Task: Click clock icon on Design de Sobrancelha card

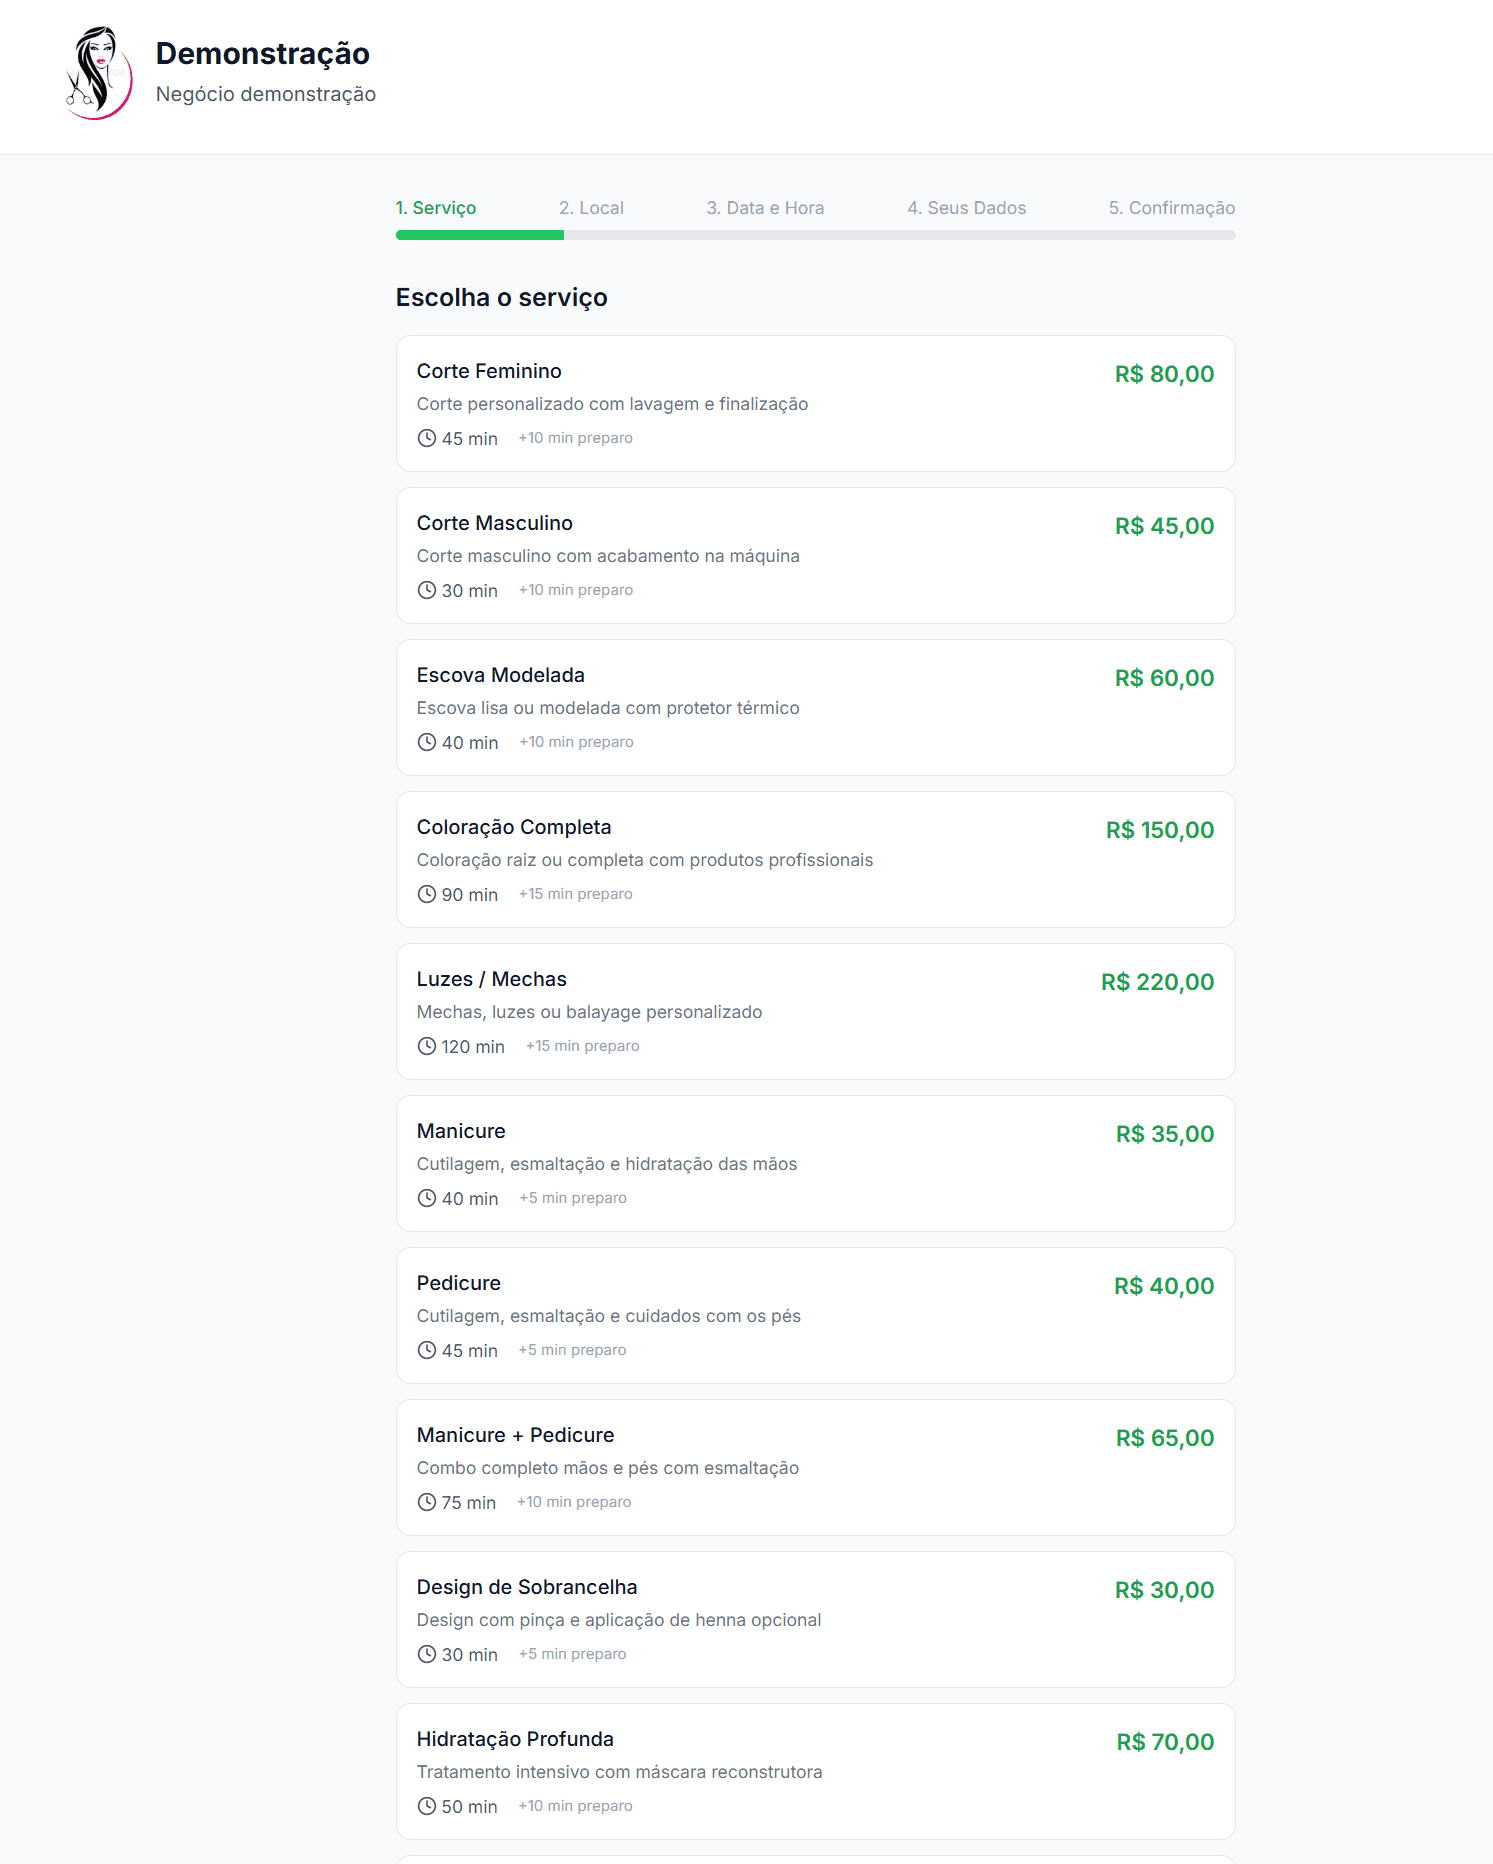Action: point(427,1654)
